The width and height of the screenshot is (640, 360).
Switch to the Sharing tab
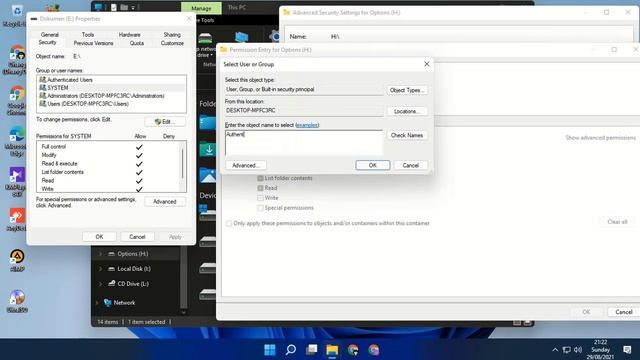[172, 35]
